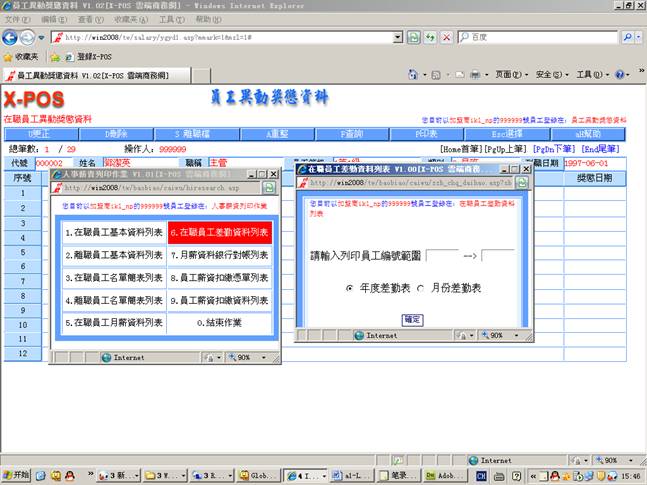
Task: Expand the 工具(O) dropdown menu
Action: click(591, 75)
